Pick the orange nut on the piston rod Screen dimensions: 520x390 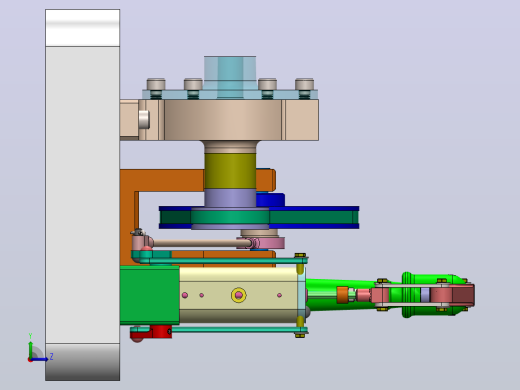click(342, 295)
